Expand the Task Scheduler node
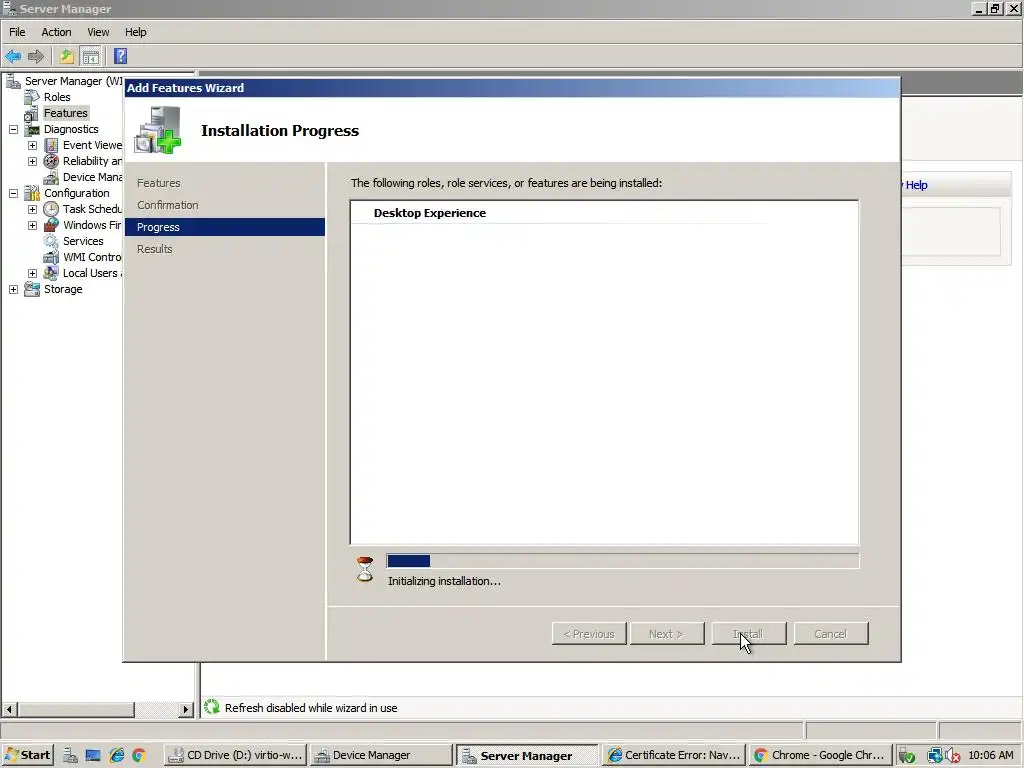 (32, 209)
